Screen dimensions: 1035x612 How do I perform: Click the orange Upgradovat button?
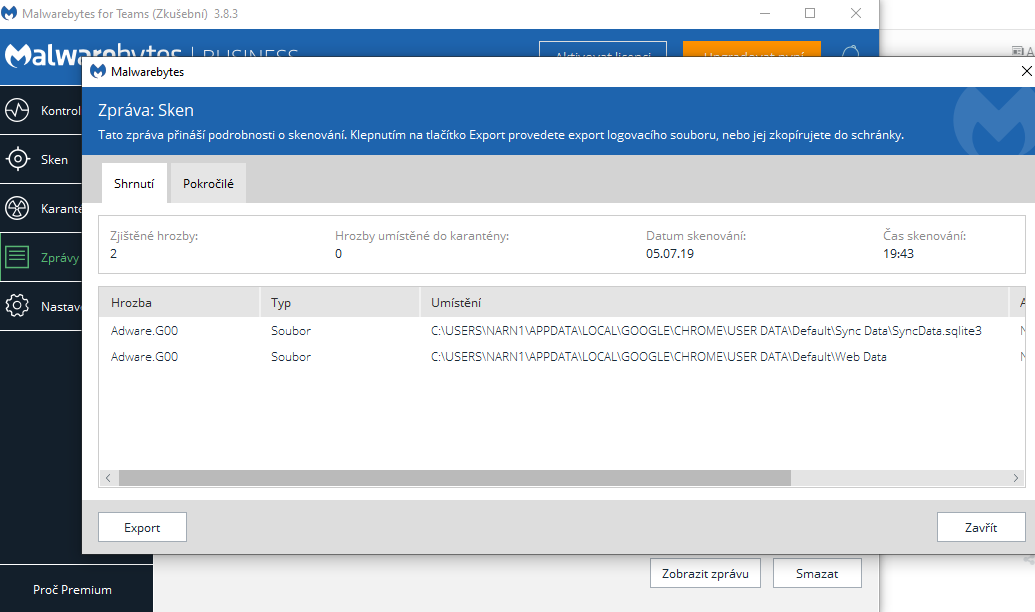[x=752, y=50]
